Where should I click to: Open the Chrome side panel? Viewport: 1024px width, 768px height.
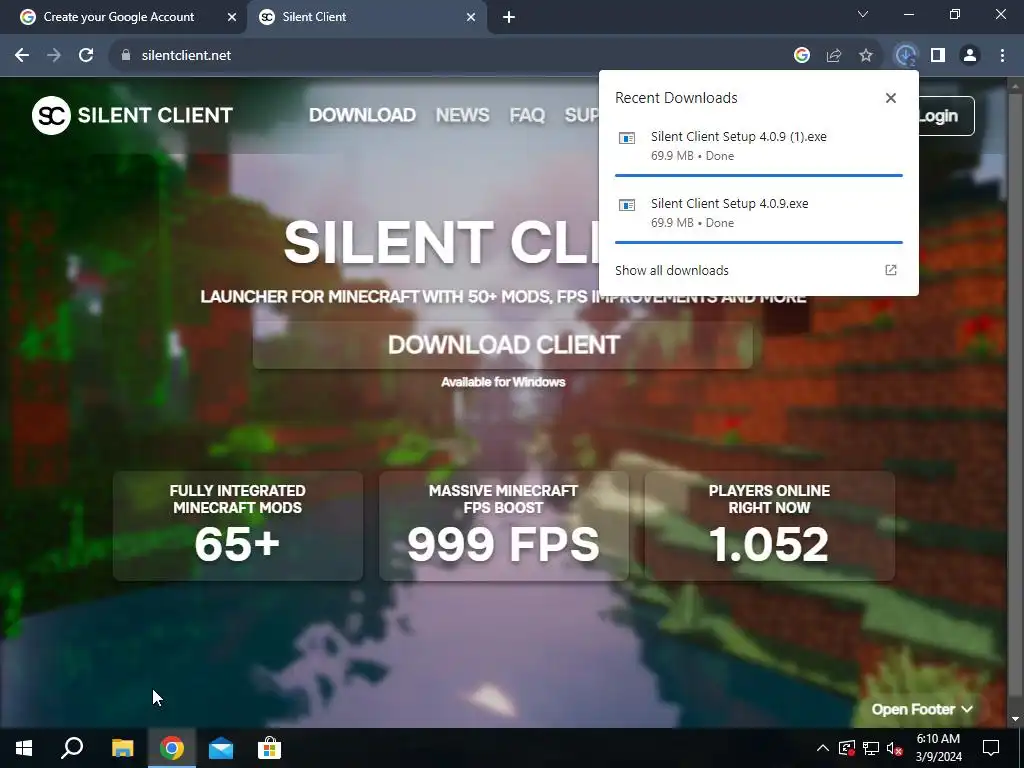(938, 56)
